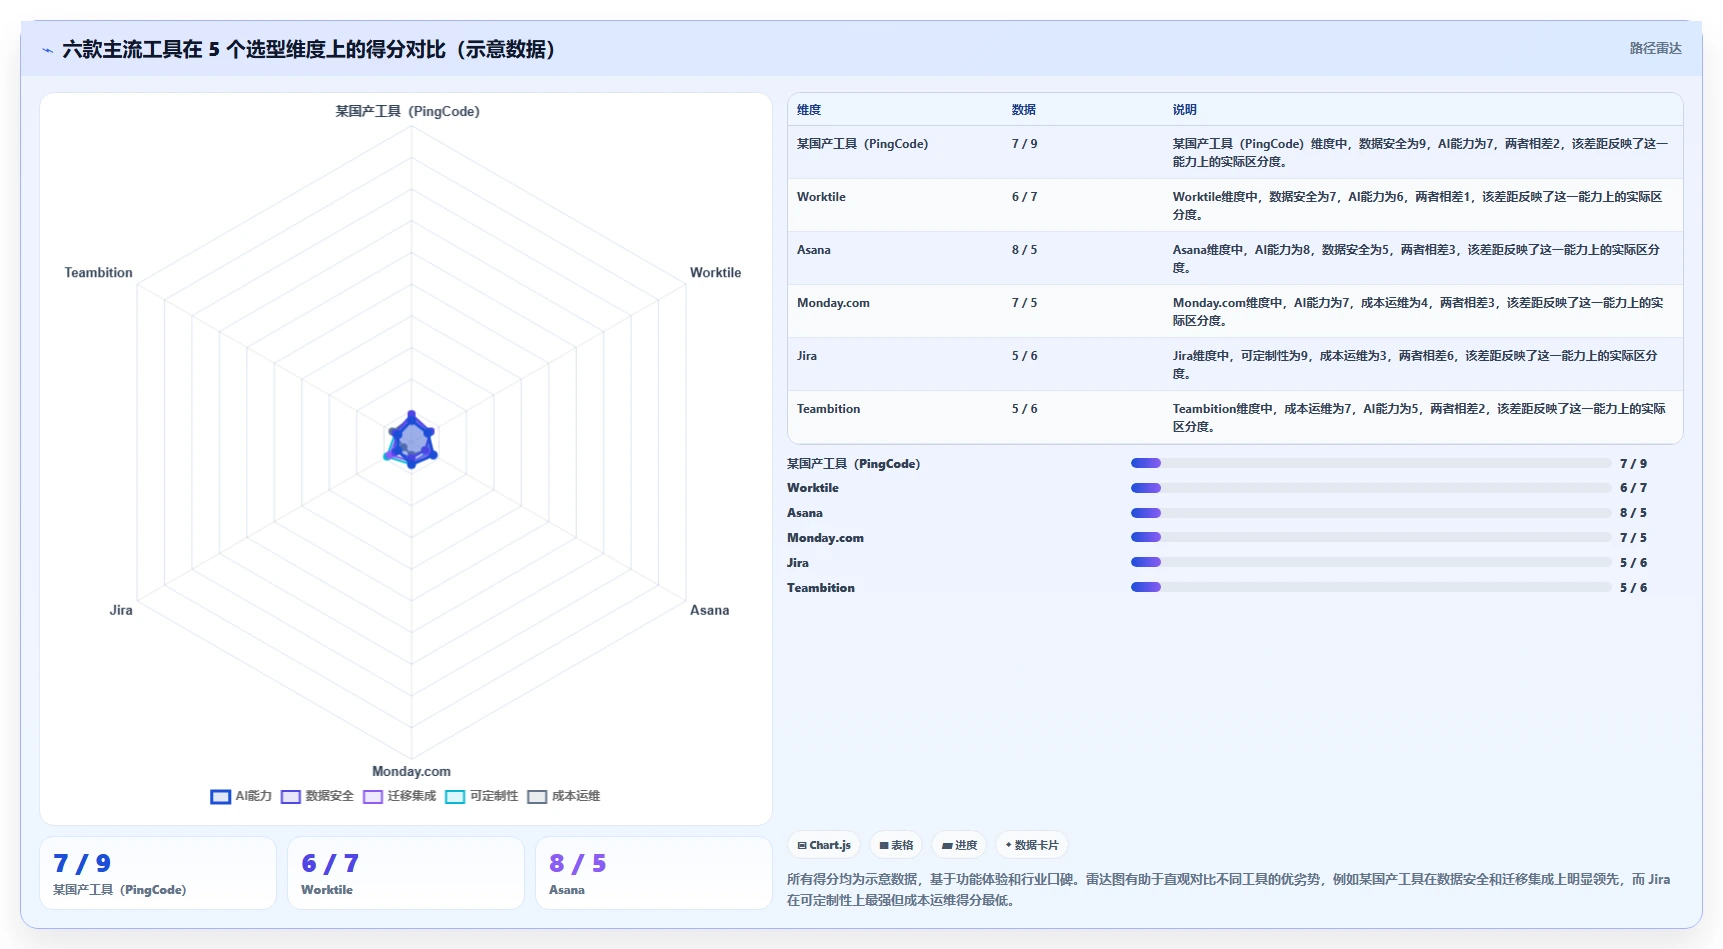Toggle the 数据安全 legend series
The height and width of the screenshot is (949, 1723).
click(x=317, y=796)
